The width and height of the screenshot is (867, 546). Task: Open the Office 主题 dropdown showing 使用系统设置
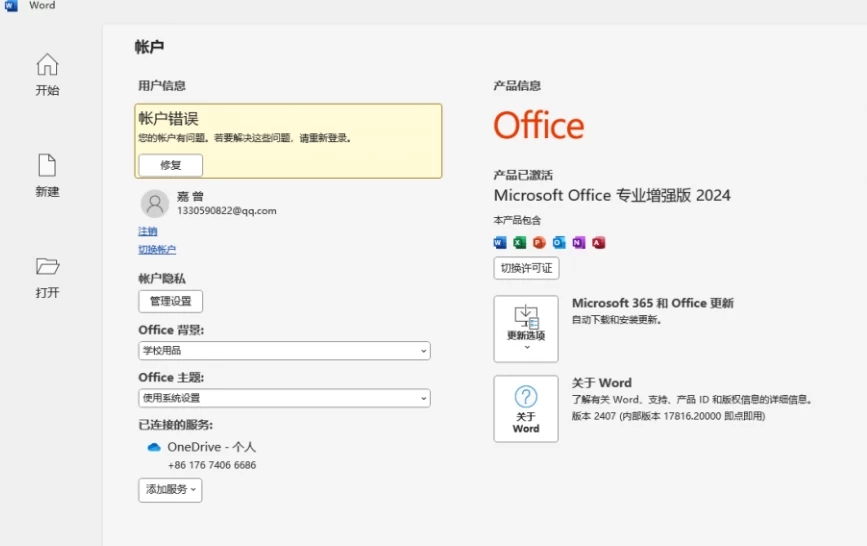point(284,398)
